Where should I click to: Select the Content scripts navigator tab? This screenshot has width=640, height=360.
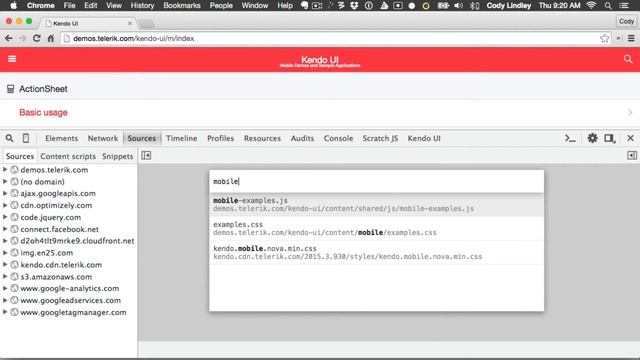point(68,156)
